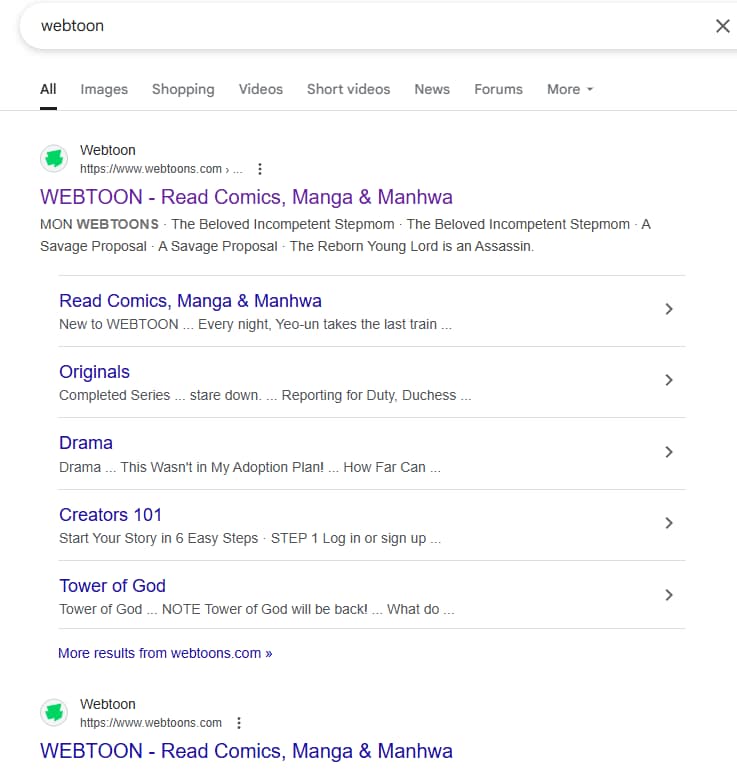Screen dimensions: 737x773
Task: Click the second Webtoon favicon icon
Action: pyautogui.click(x=54, y=713)
